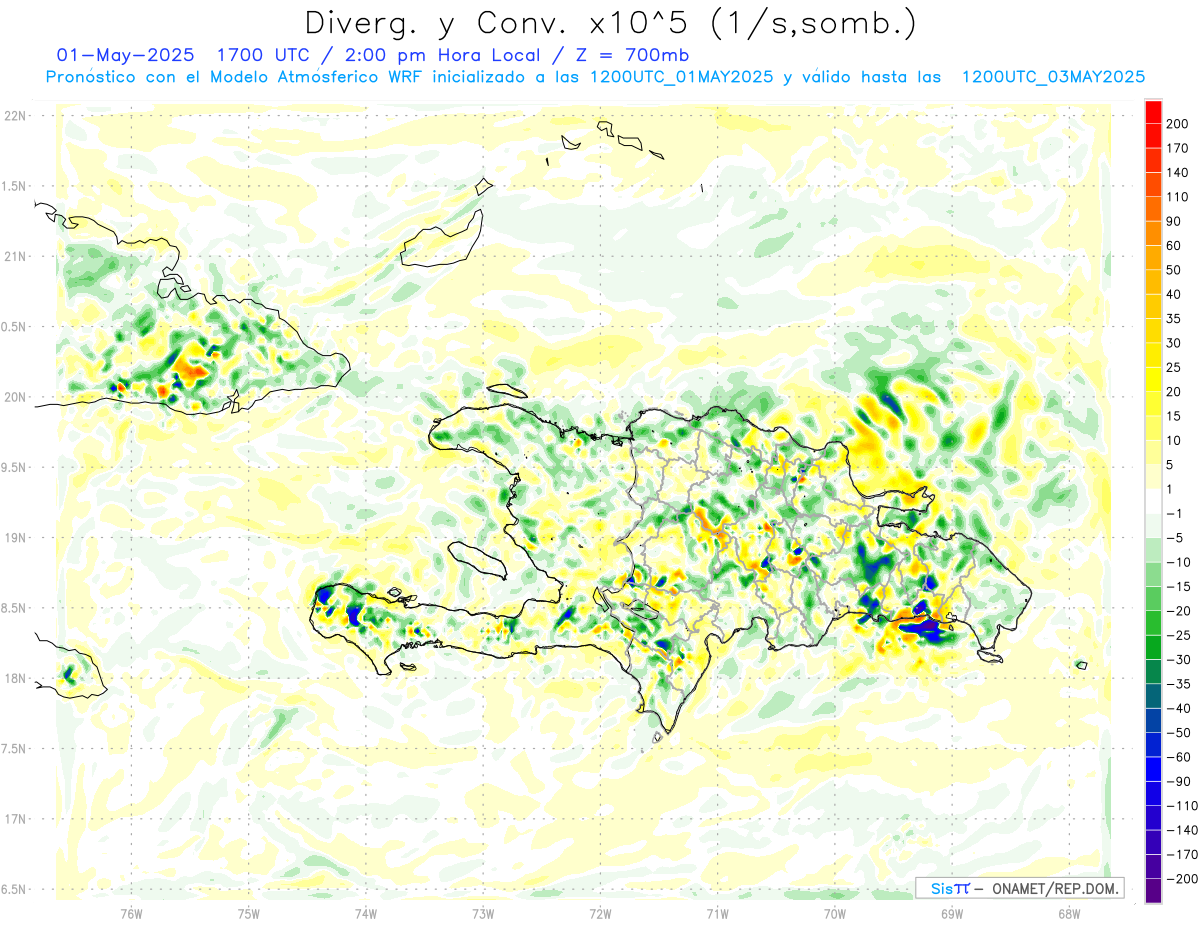Screen dimensions: 1200x927
Task: Click the '9.5N' latitude label
Action: click(14, 467)
